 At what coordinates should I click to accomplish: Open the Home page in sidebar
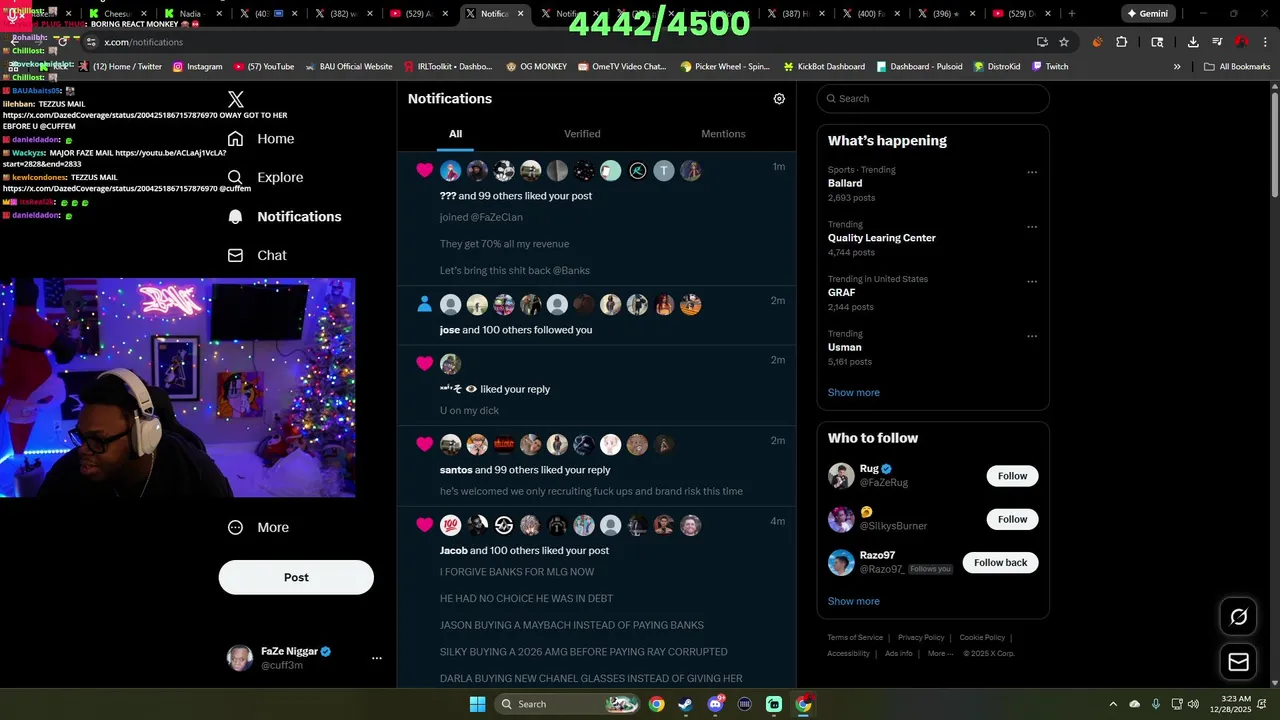[261, 139]
